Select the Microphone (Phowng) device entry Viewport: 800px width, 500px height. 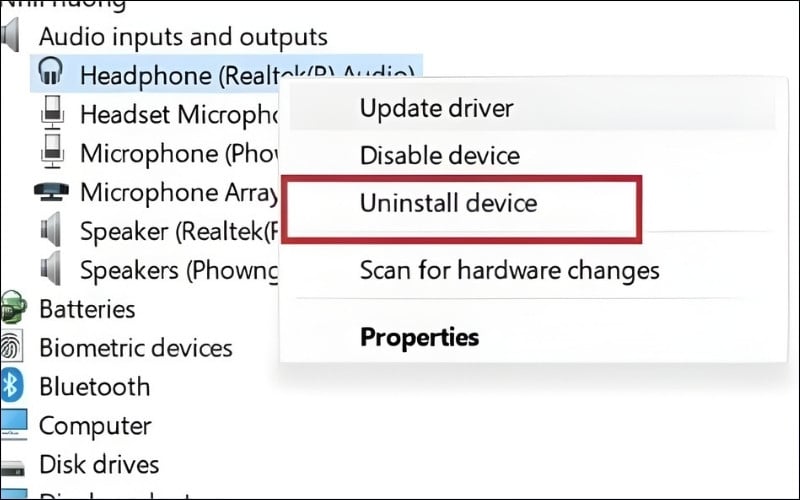pyautogui.click(x=178, y=153)
